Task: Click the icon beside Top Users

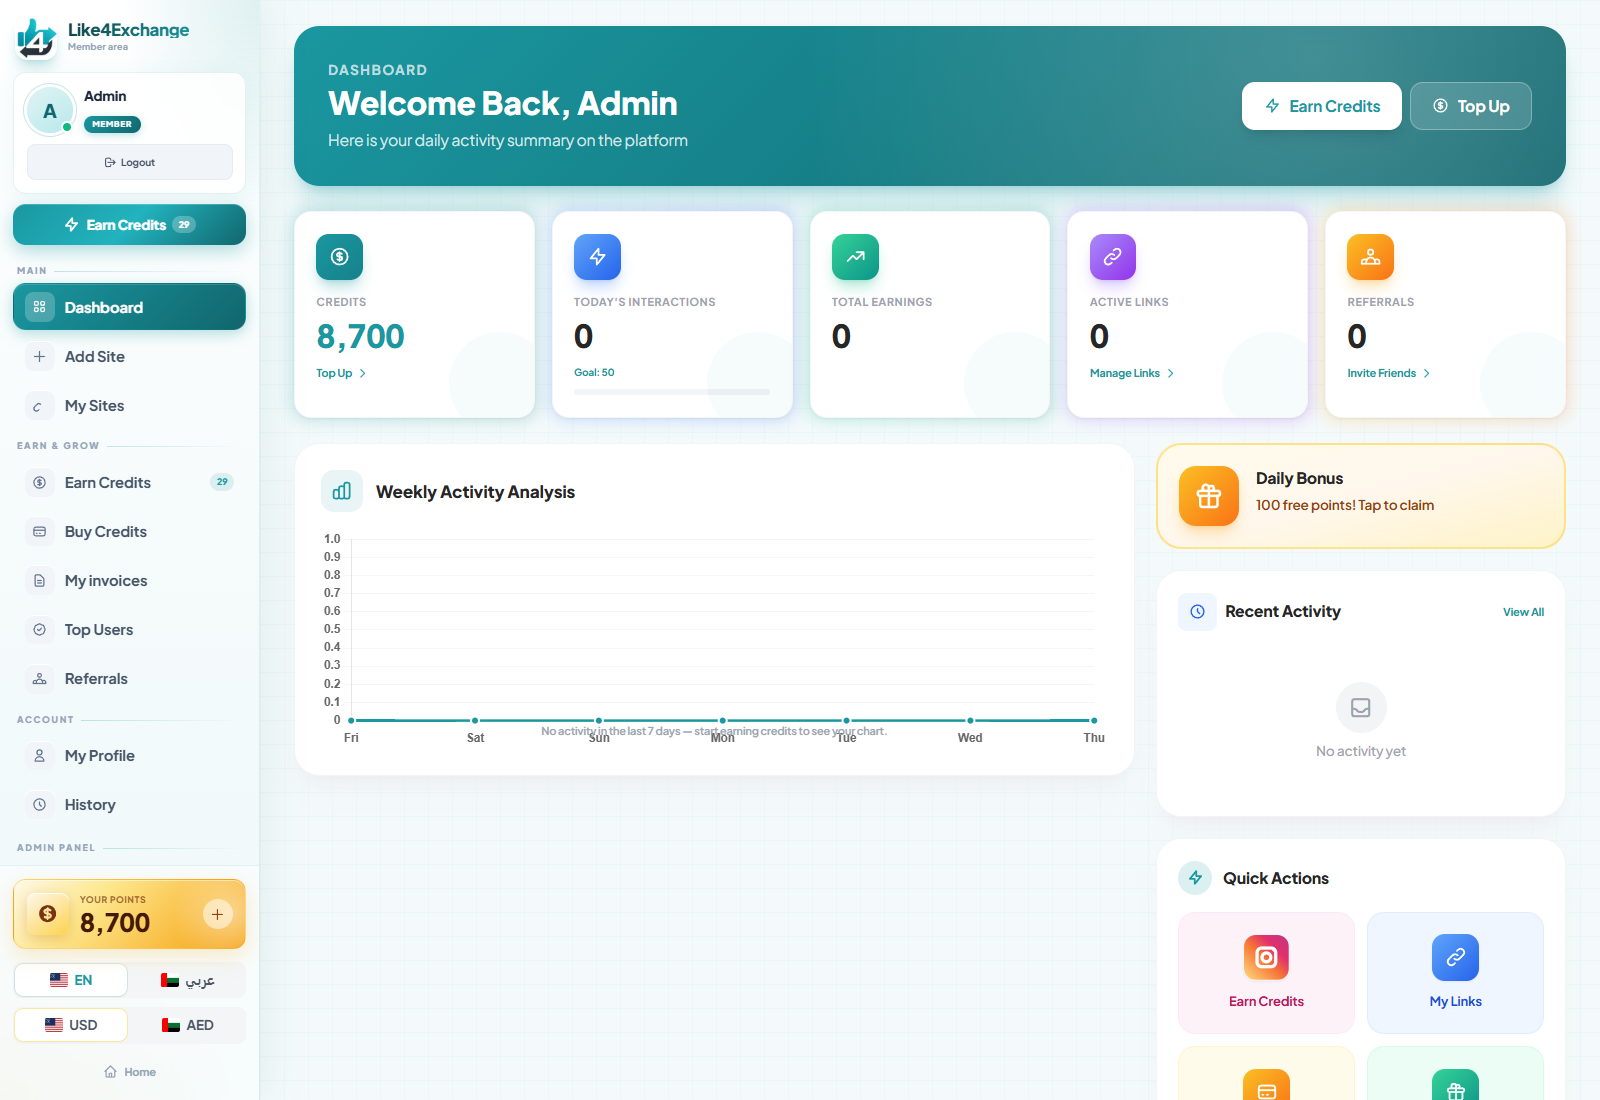Action: pos(39,630)
